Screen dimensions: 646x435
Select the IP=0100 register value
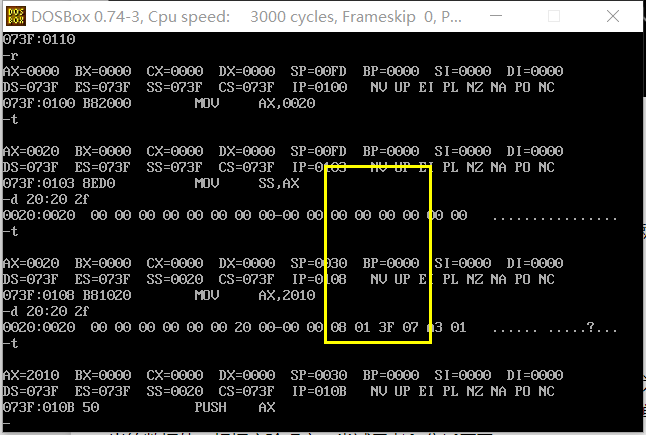tap(319, 87)
